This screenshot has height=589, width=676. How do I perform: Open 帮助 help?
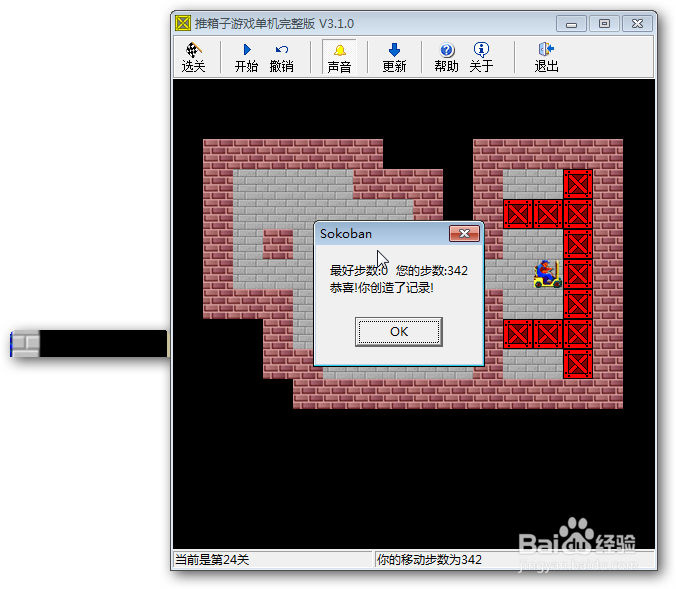[x=446, y=57]
